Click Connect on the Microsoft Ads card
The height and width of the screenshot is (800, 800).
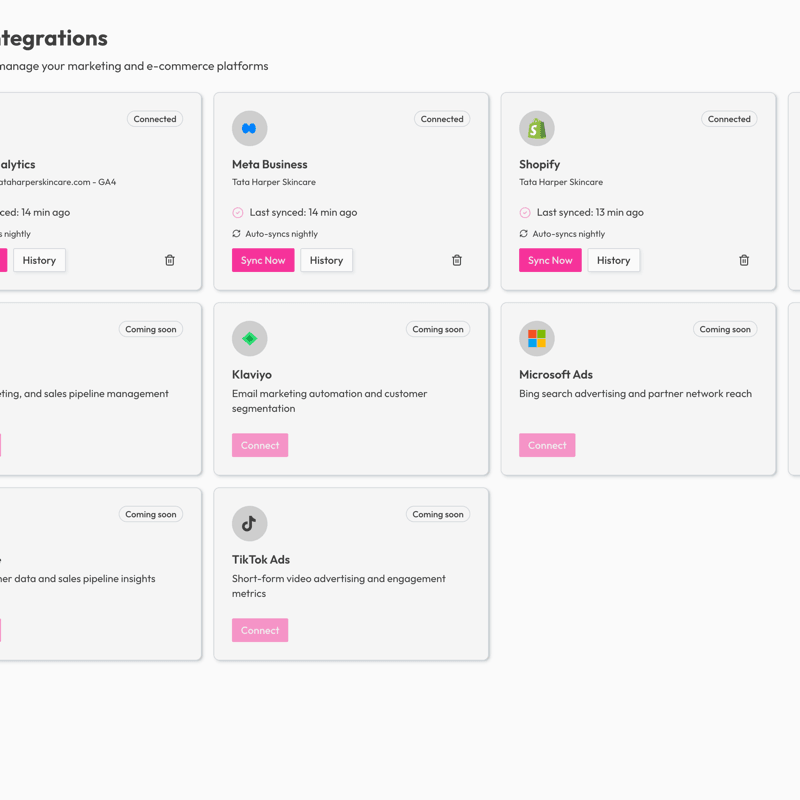pos(547,445)
